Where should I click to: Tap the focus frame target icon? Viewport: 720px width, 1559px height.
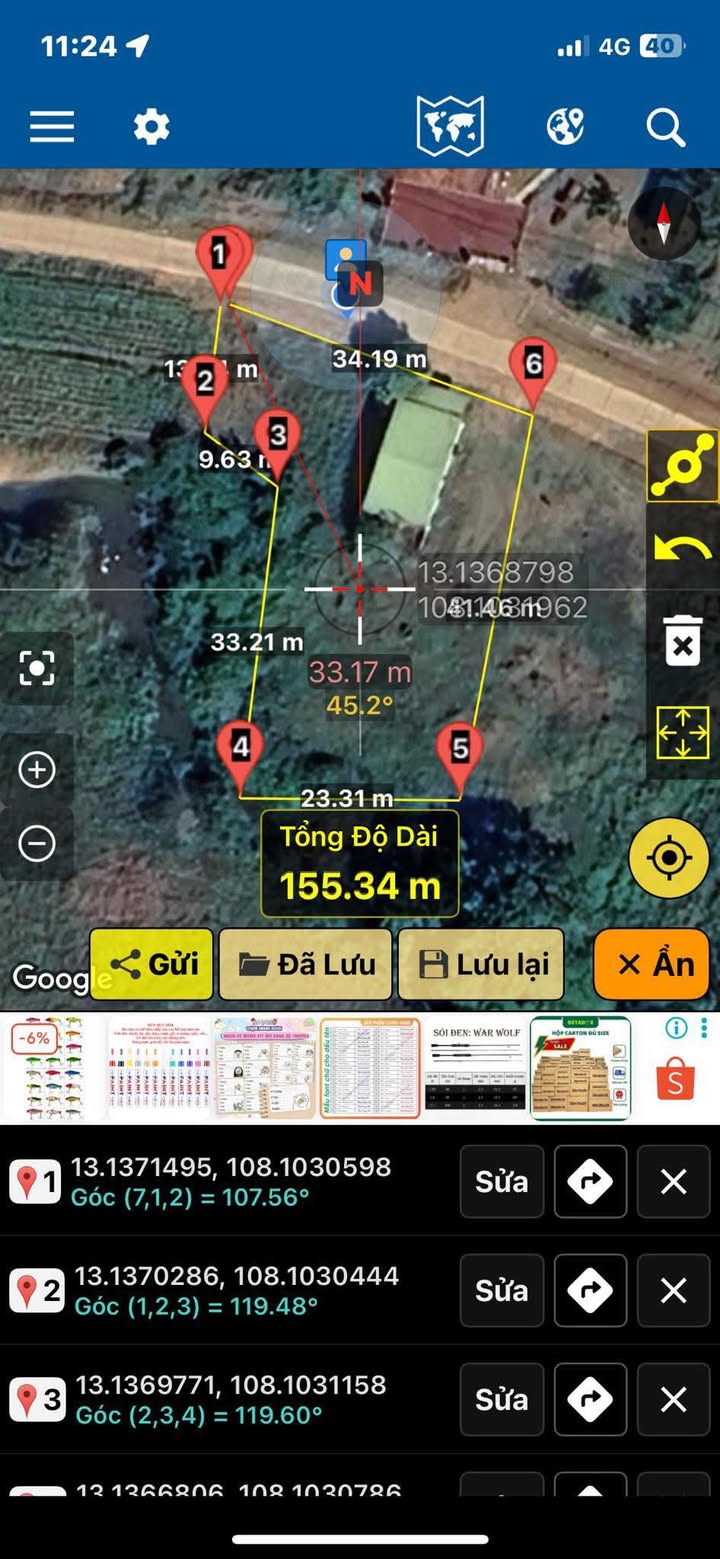click(x=37, y=668)
